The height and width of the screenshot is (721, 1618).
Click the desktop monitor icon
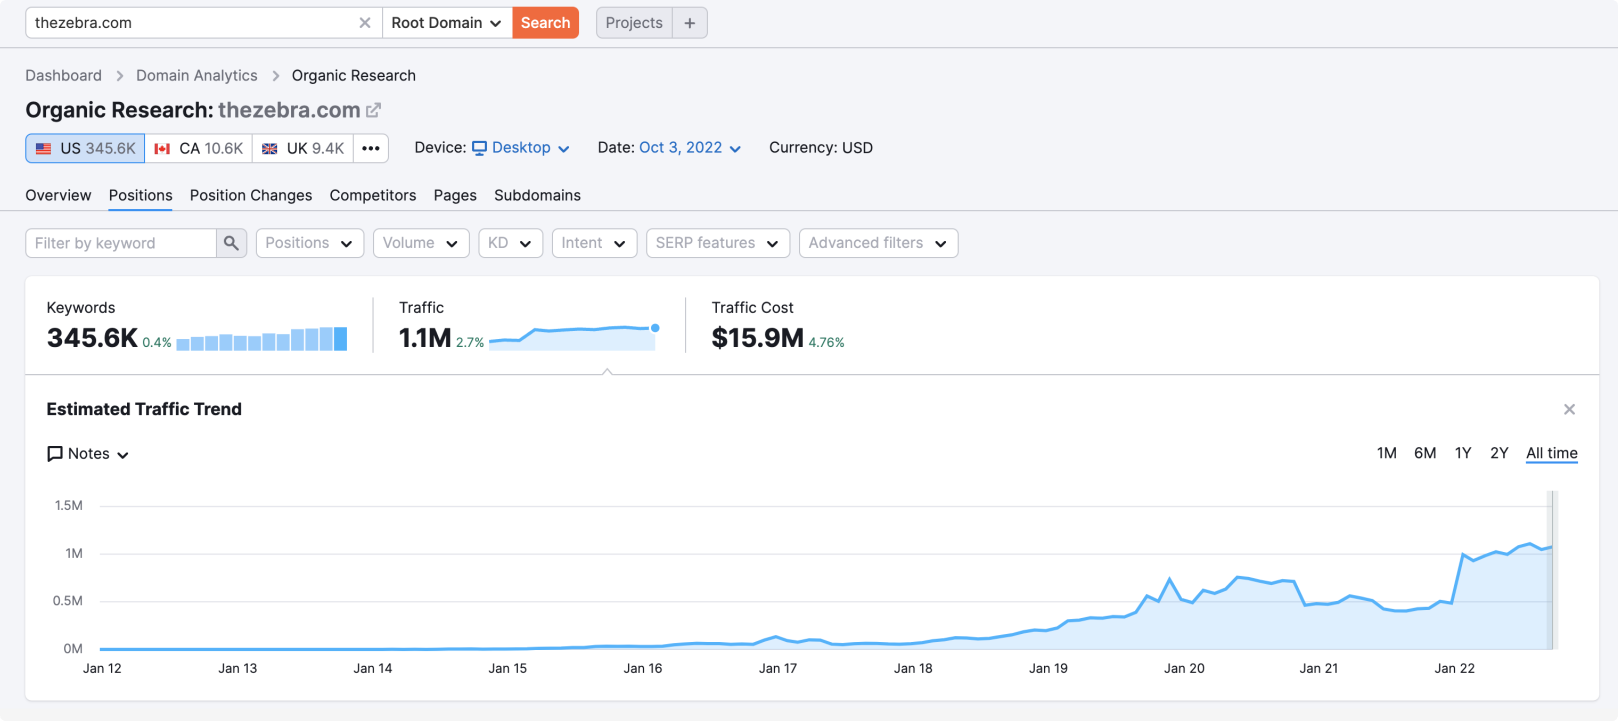coord(480,148)
